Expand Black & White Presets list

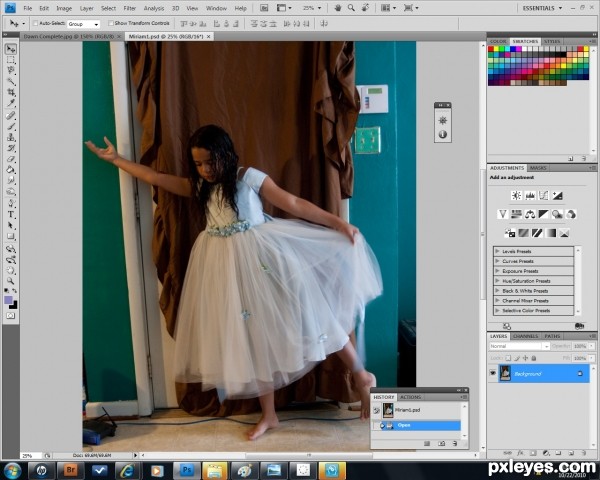click(497, 291)
